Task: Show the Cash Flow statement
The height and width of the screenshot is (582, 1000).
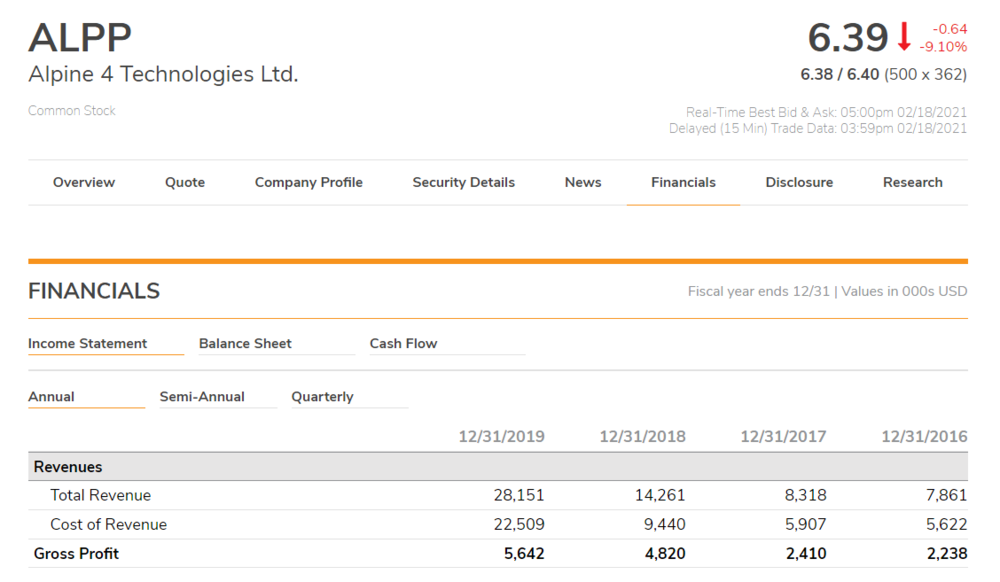Action: click(x=403, y=343)
